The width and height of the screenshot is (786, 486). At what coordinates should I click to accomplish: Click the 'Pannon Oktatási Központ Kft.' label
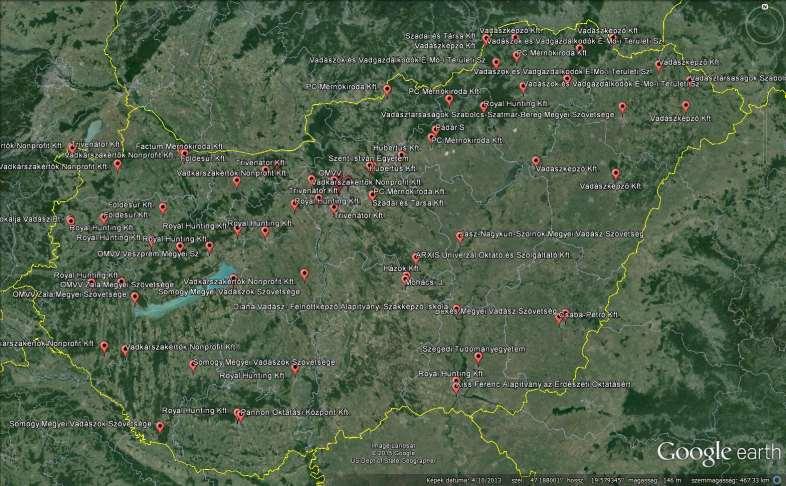(x=295, y=412)
